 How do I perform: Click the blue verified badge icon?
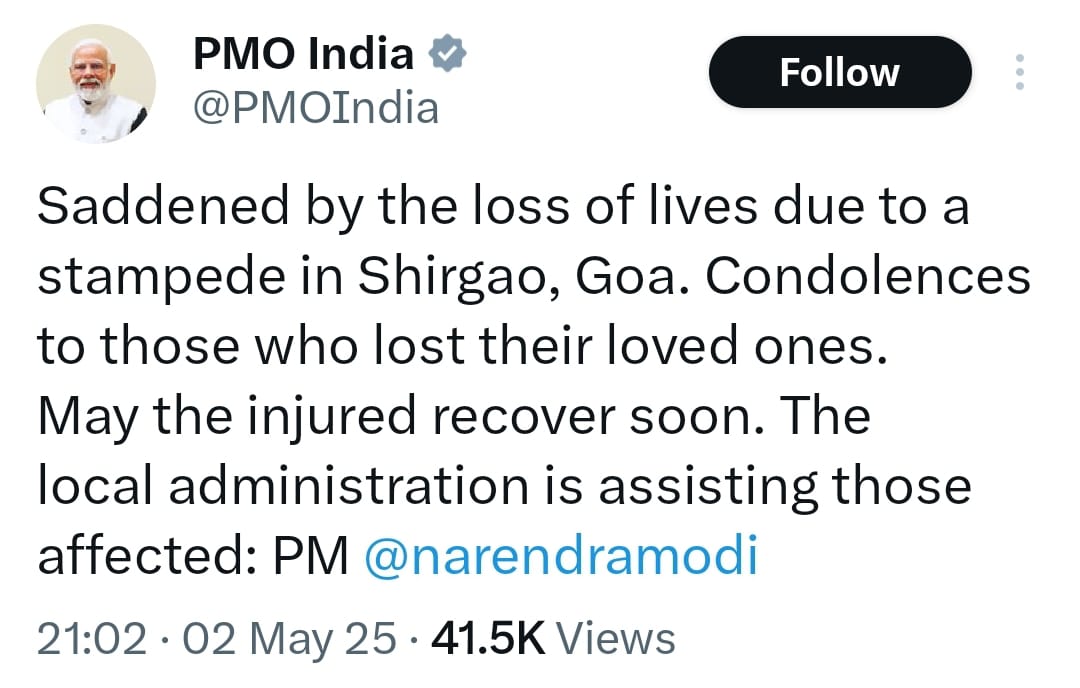tap(448, 53)
